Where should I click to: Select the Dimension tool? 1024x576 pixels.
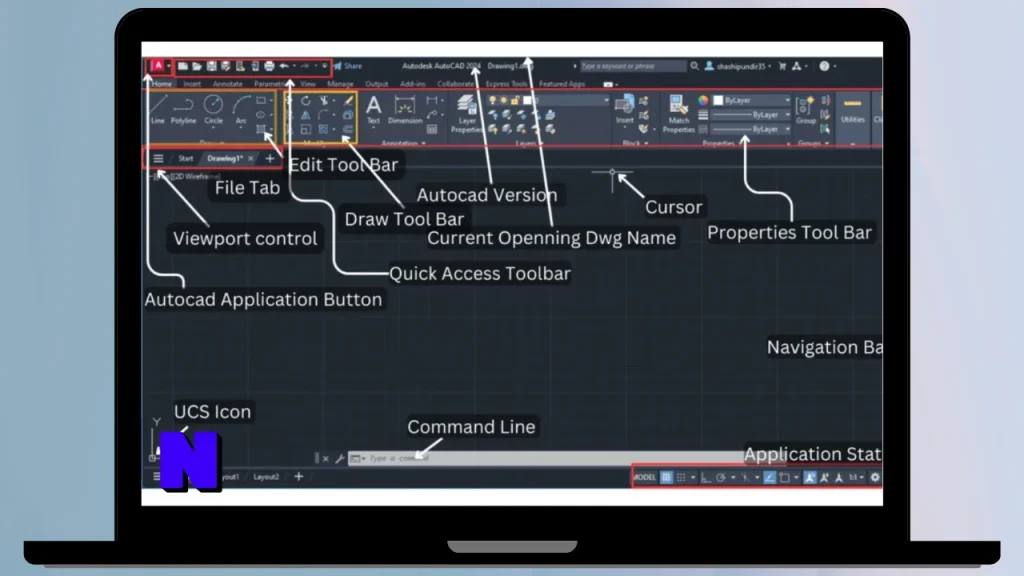405,109
